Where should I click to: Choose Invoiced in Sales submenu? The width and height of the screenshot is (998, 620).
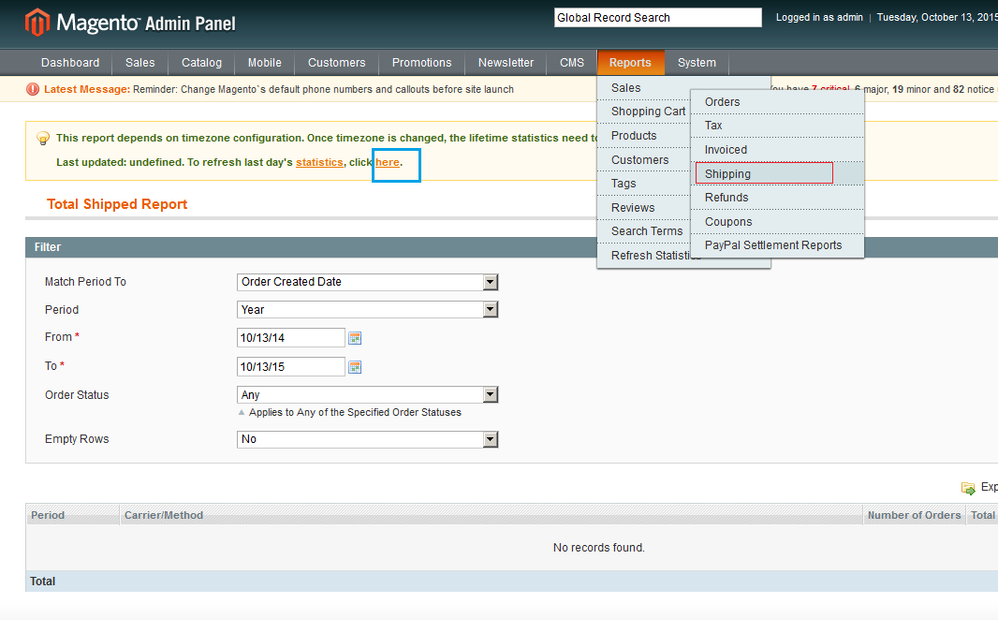click(777, 150)
